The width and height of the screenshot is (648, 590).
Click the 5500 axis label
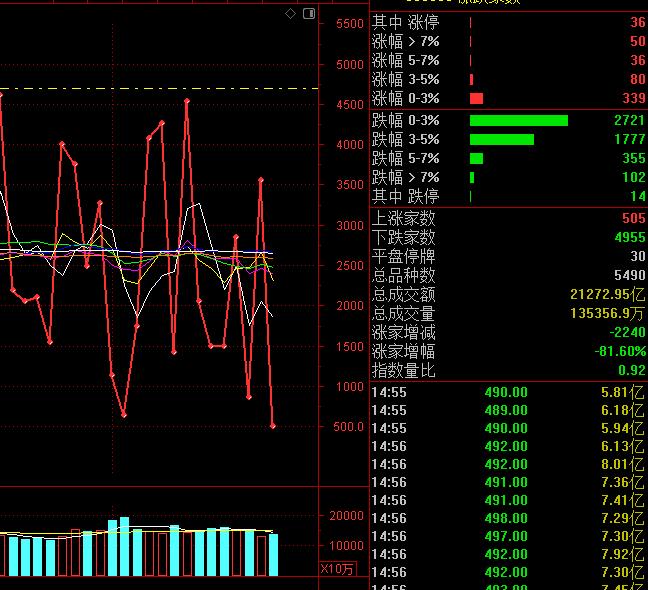coord(350,24)
